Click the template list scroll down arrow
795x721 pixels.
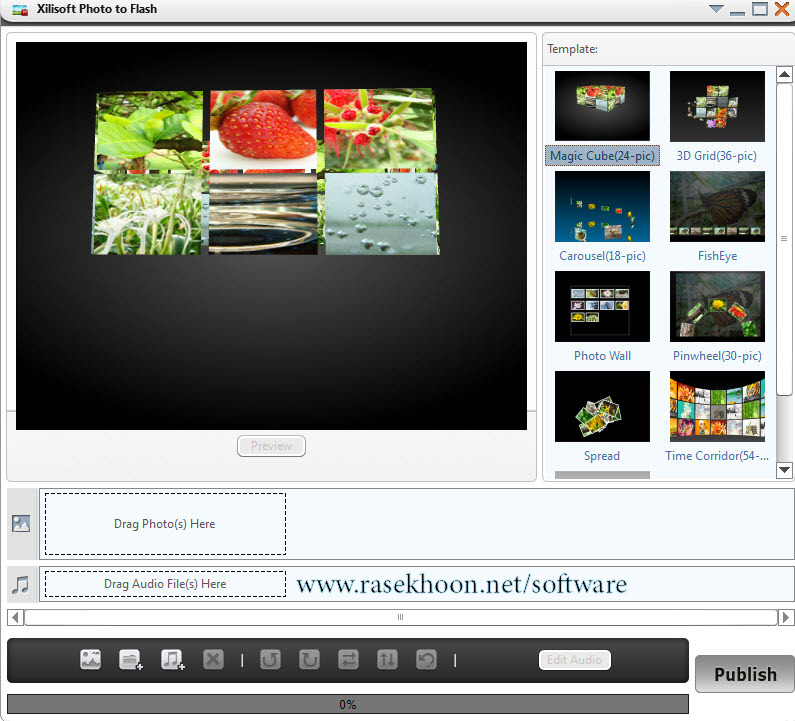tap(784, 470)
